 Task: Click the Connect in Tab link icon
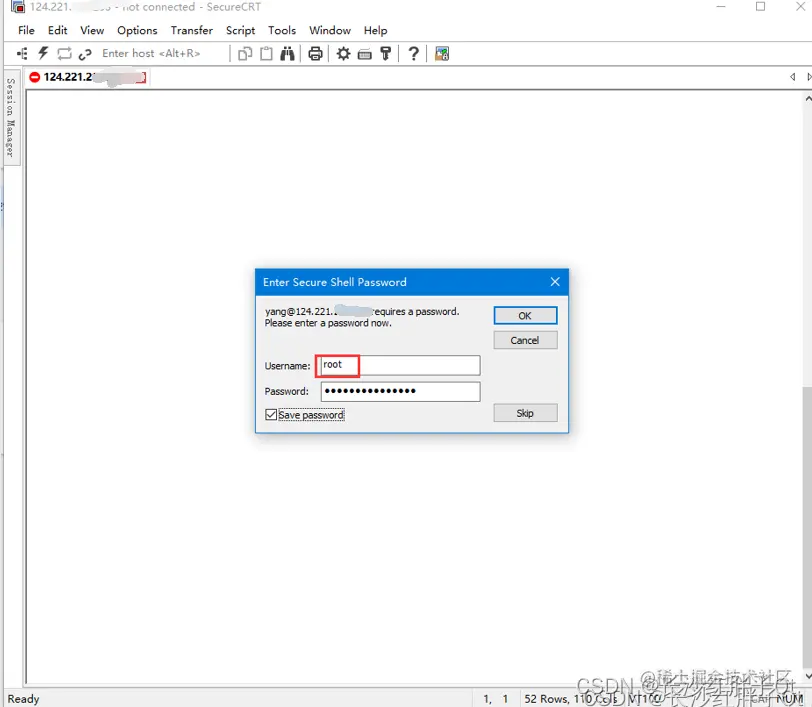(85, 54)
